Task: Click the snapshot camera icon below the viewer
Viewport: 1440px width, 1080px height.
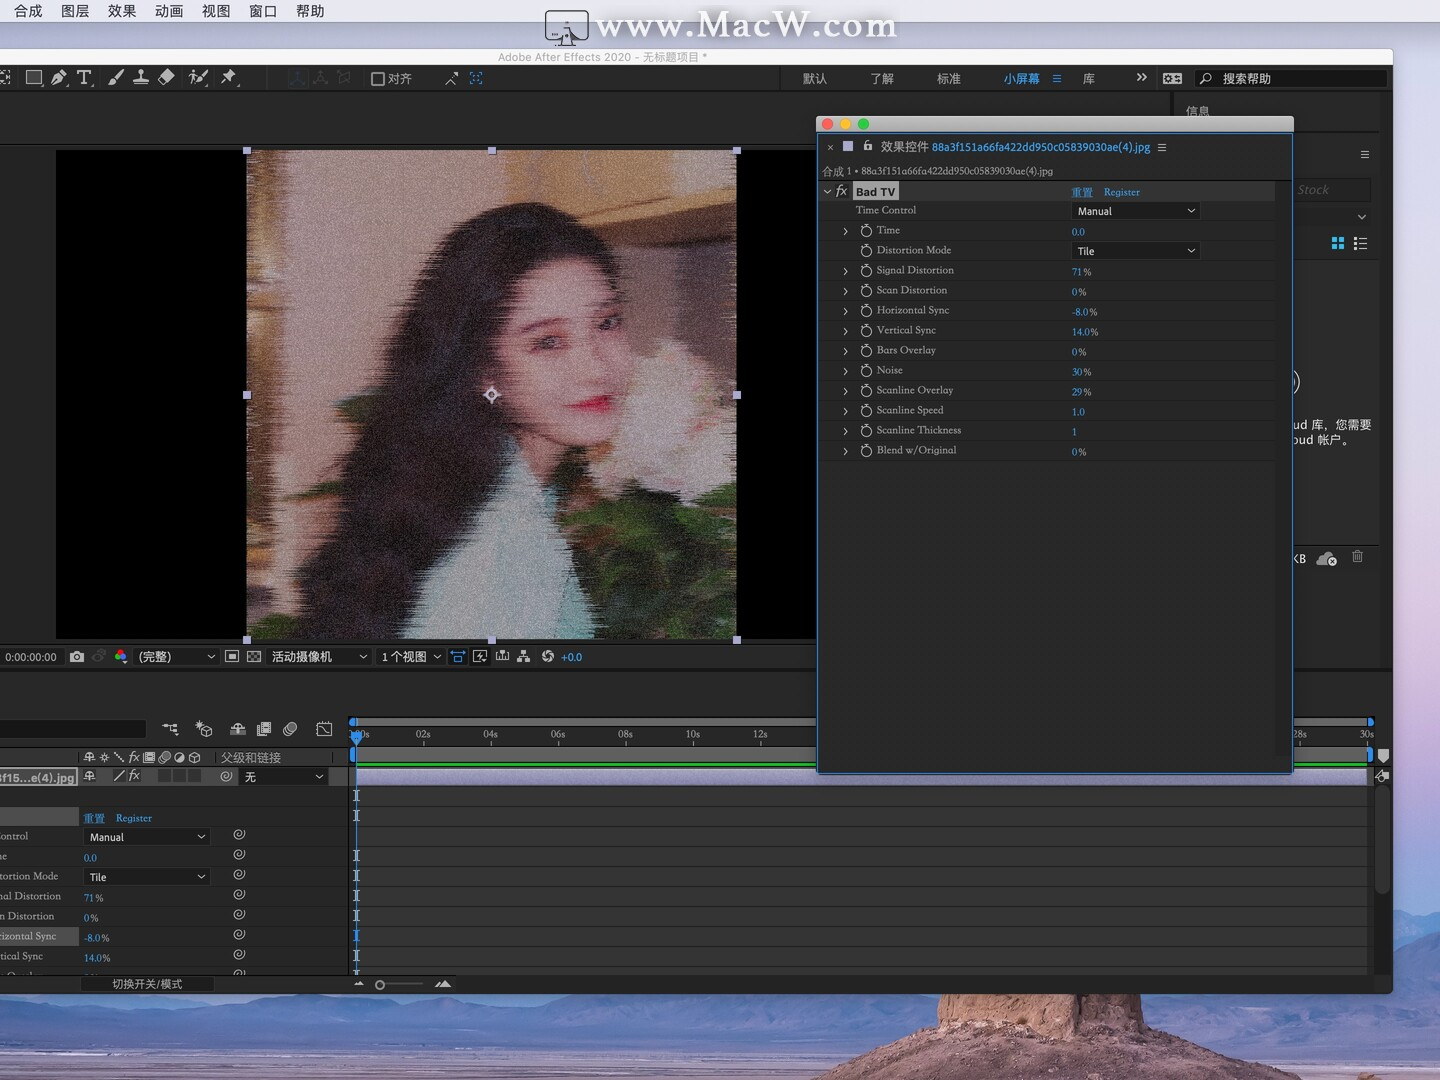Action: click(77, 657)
